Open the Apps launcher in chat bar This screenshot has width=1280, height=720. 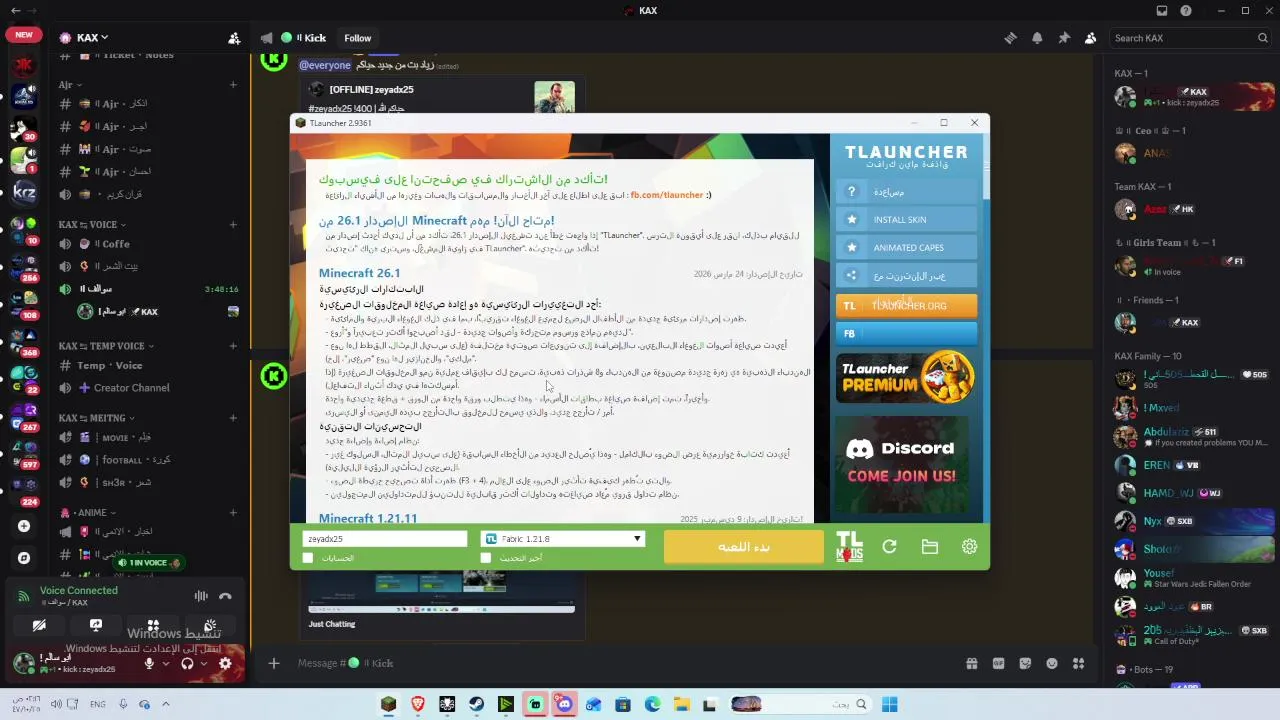(x=1078, y=663)
